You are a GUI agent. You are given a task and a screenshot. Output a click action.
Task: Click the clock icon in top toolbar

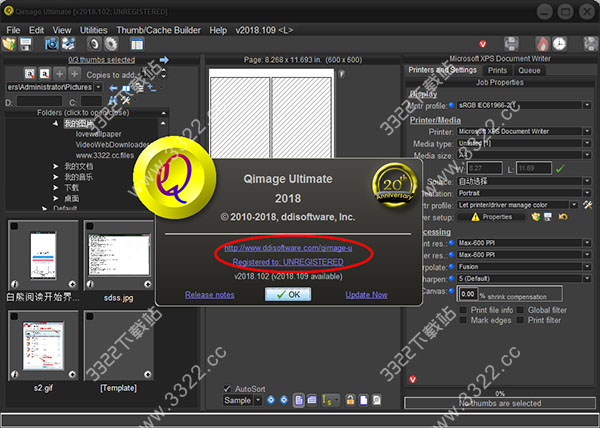tap(559, 44)
